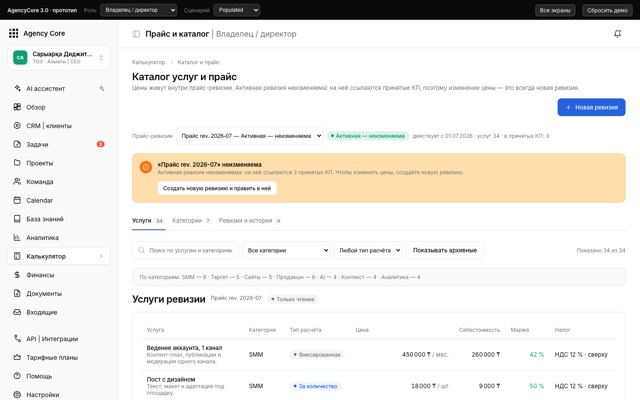The width and height of the screenshot is (640, 400).
Task: Click the orange warning icon in banner
Action: pos(146,167)
